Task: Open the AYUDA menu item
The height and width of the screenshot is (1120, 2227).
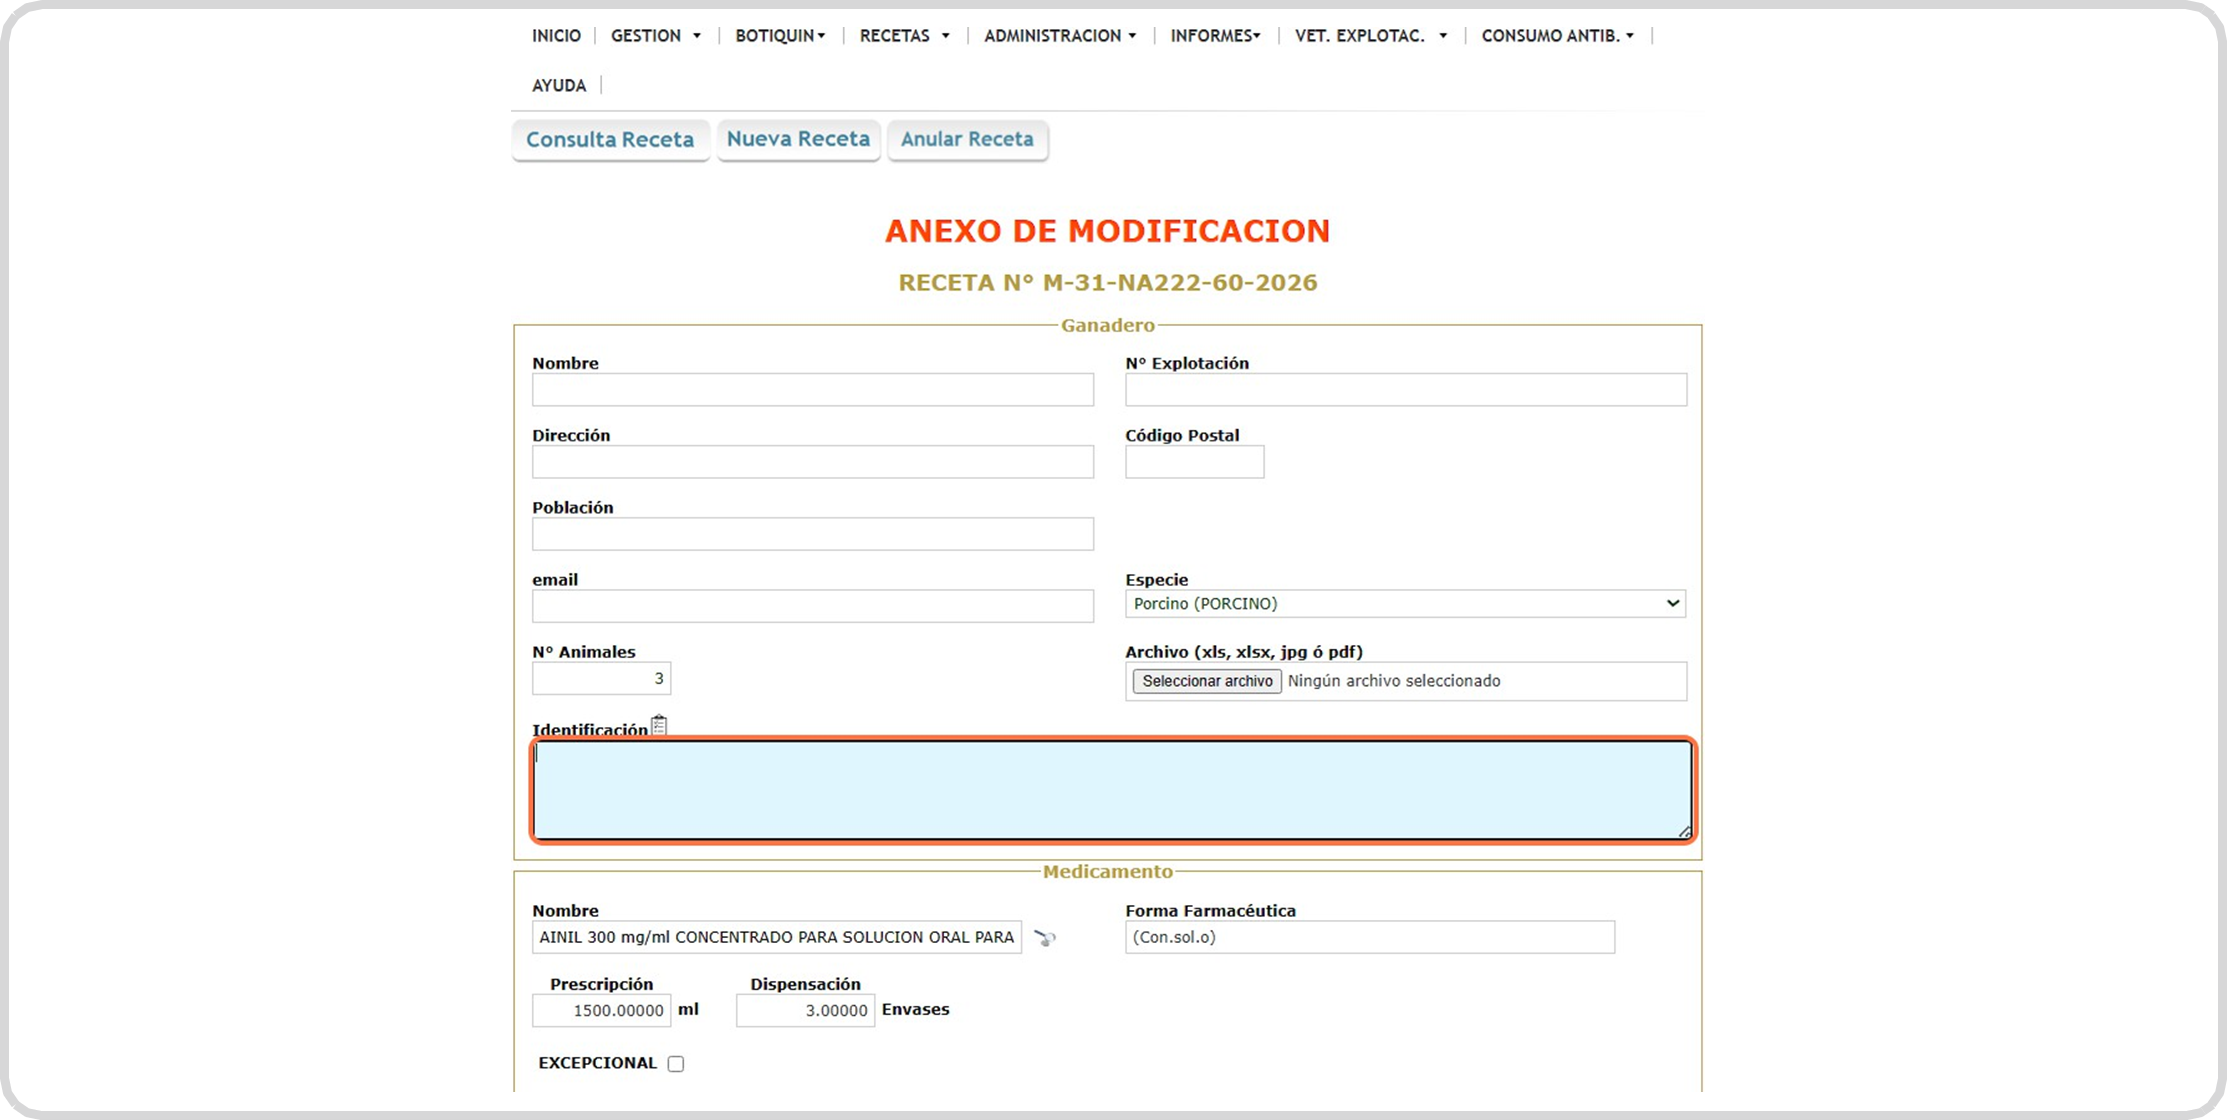Action: click(x=559, y=86)
